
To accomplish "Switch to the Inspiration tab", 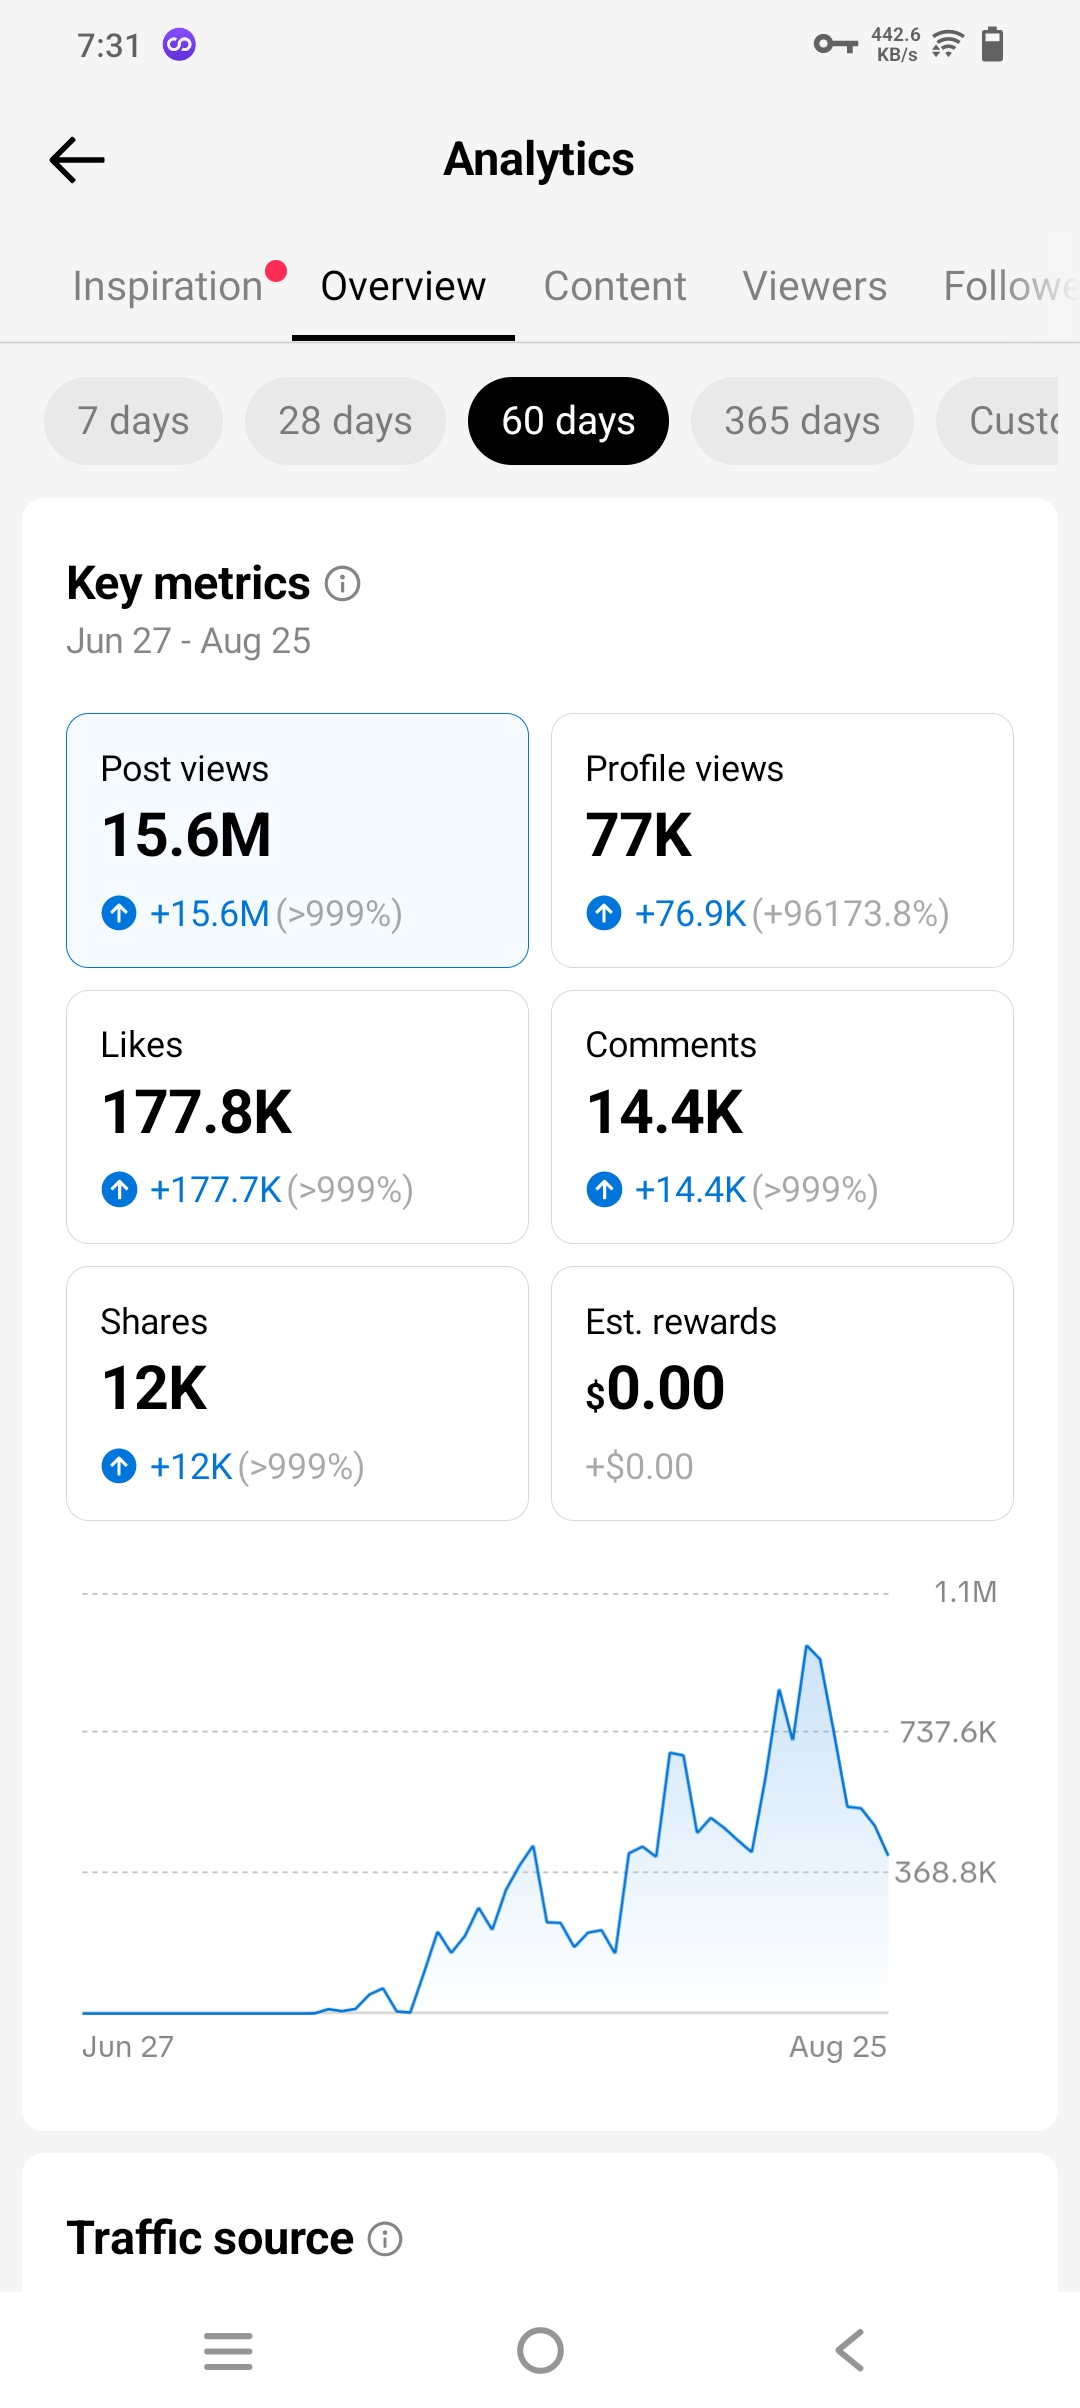I will tap(168, 286).
